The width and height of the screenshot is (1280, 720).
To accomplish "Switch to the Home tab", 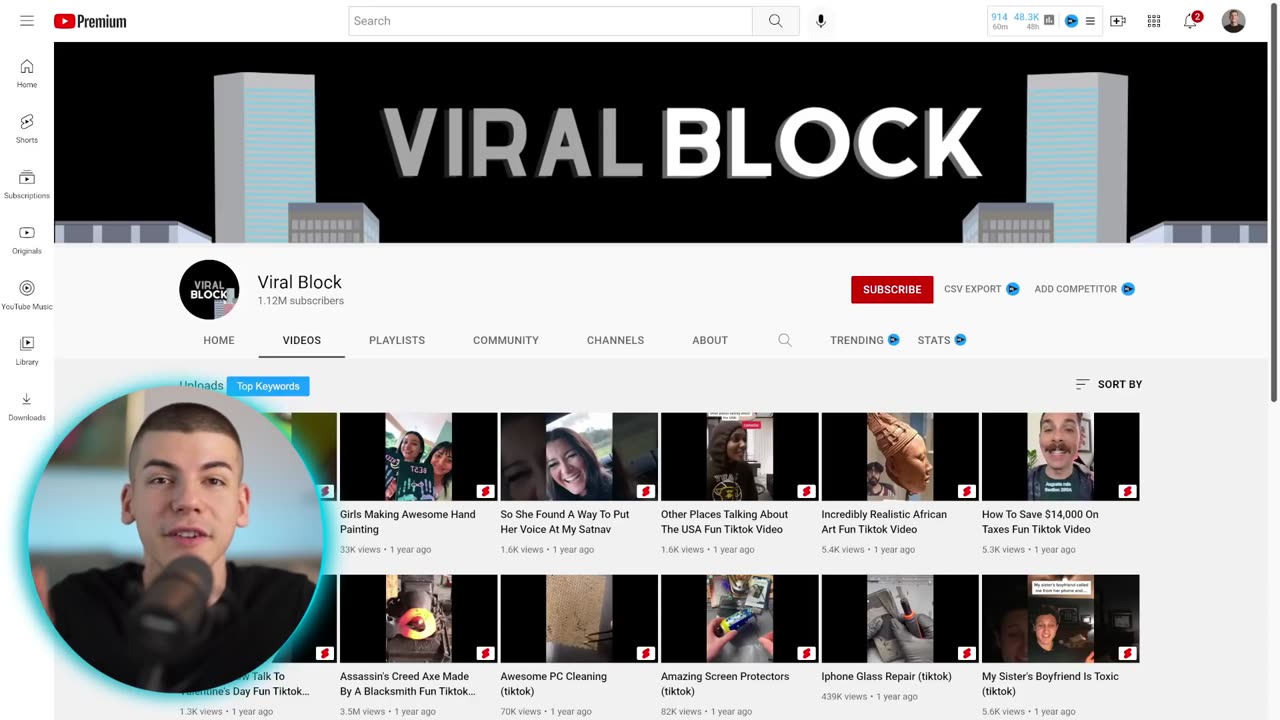I will point(219,340).
